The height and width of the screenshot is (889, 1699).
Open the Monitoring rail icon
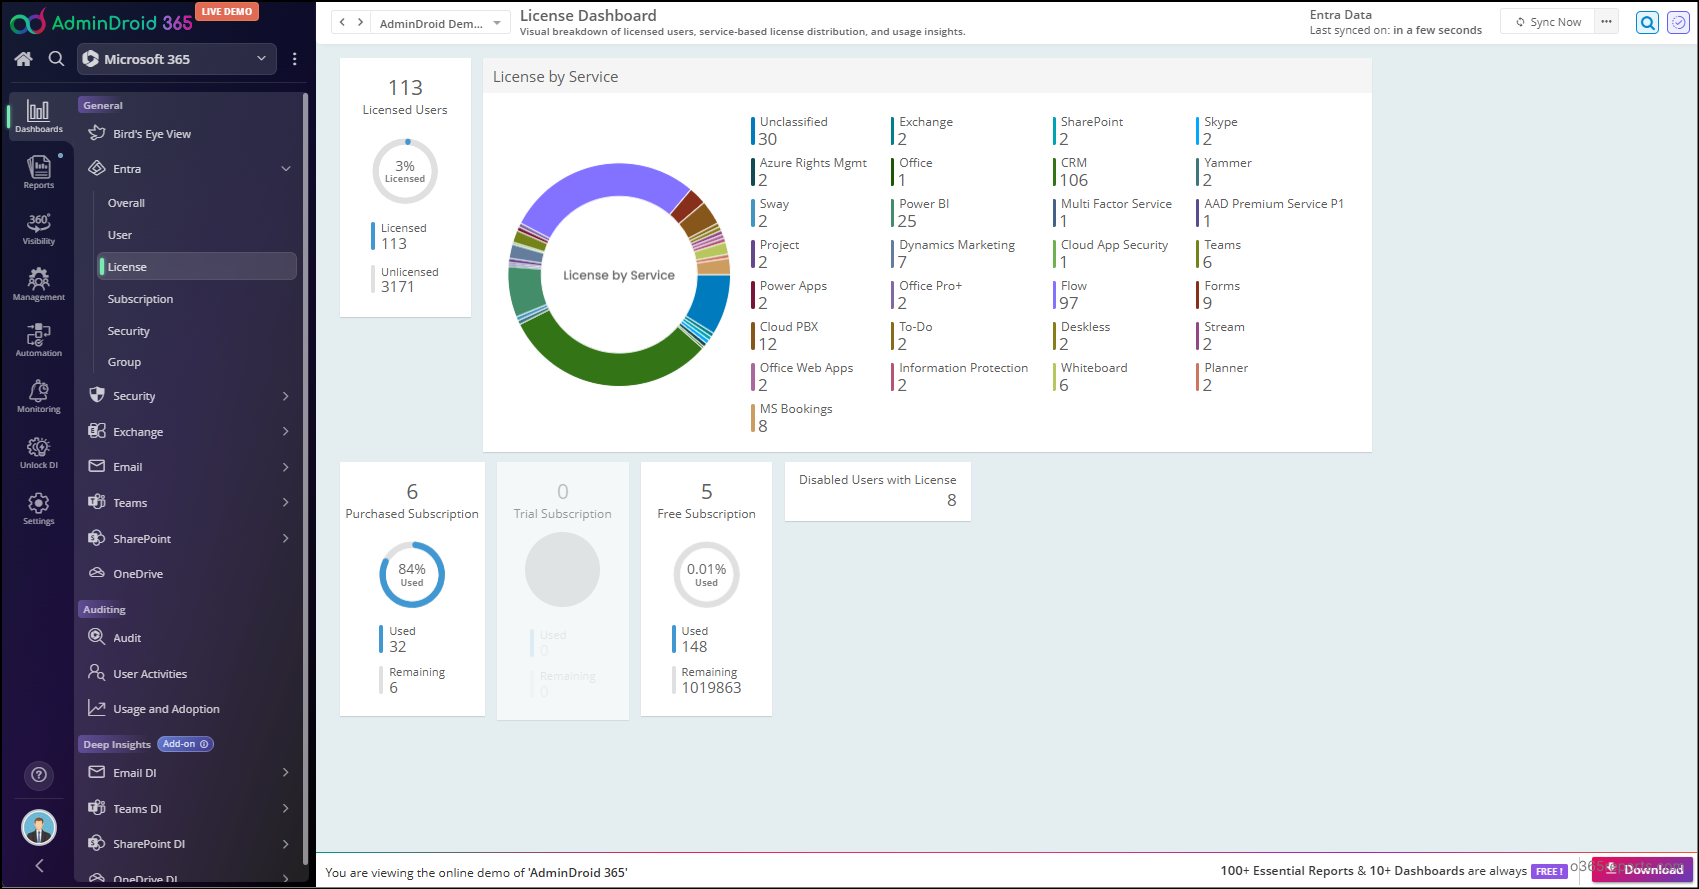pos(39,396)
